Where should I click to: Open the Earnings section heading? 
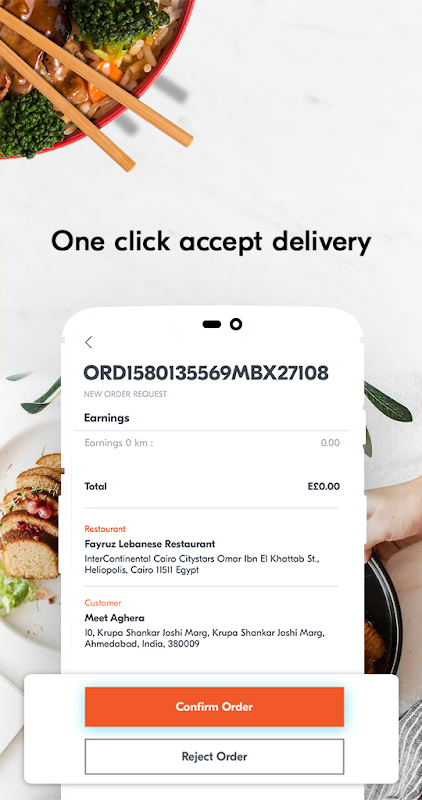[x=107, y=418]
